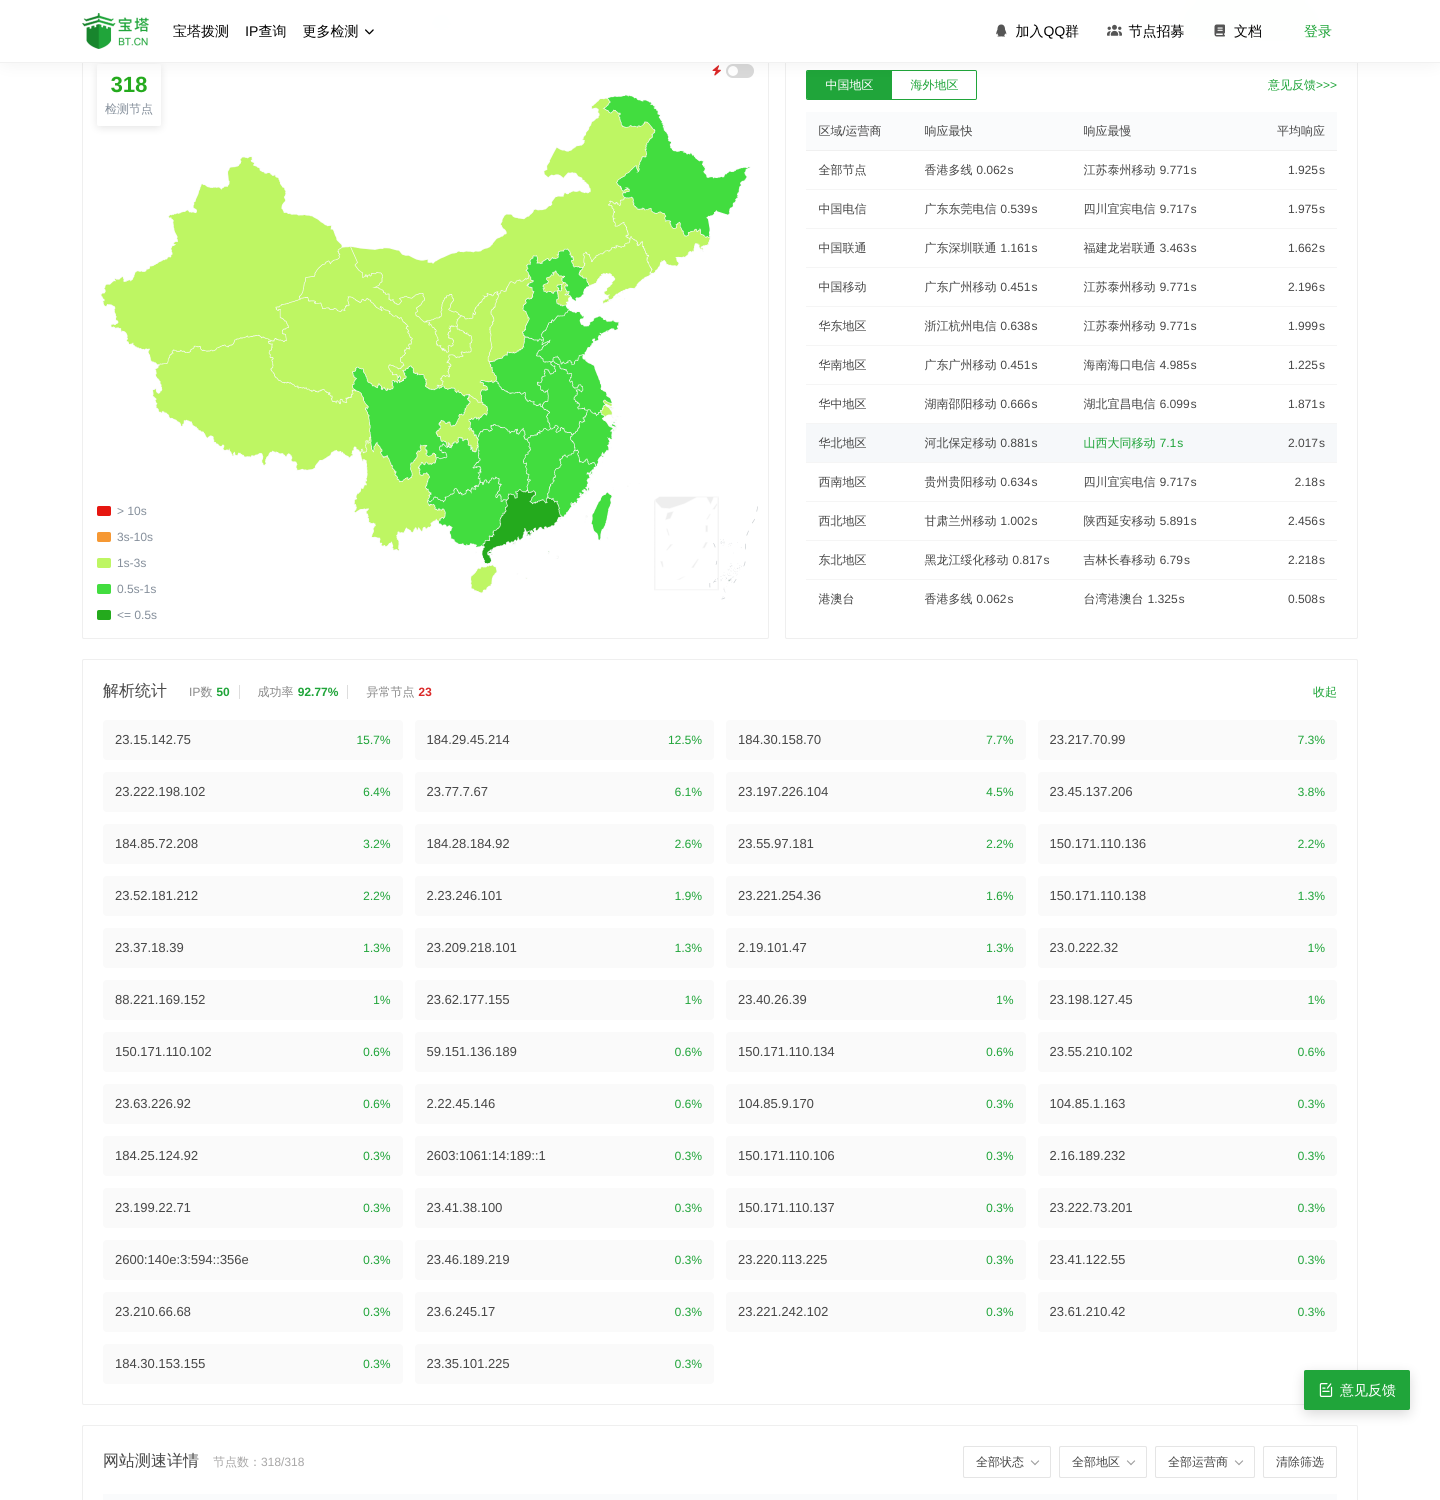Click the node recruitment people icon

pyautogui.click(x=1114, y=31)
